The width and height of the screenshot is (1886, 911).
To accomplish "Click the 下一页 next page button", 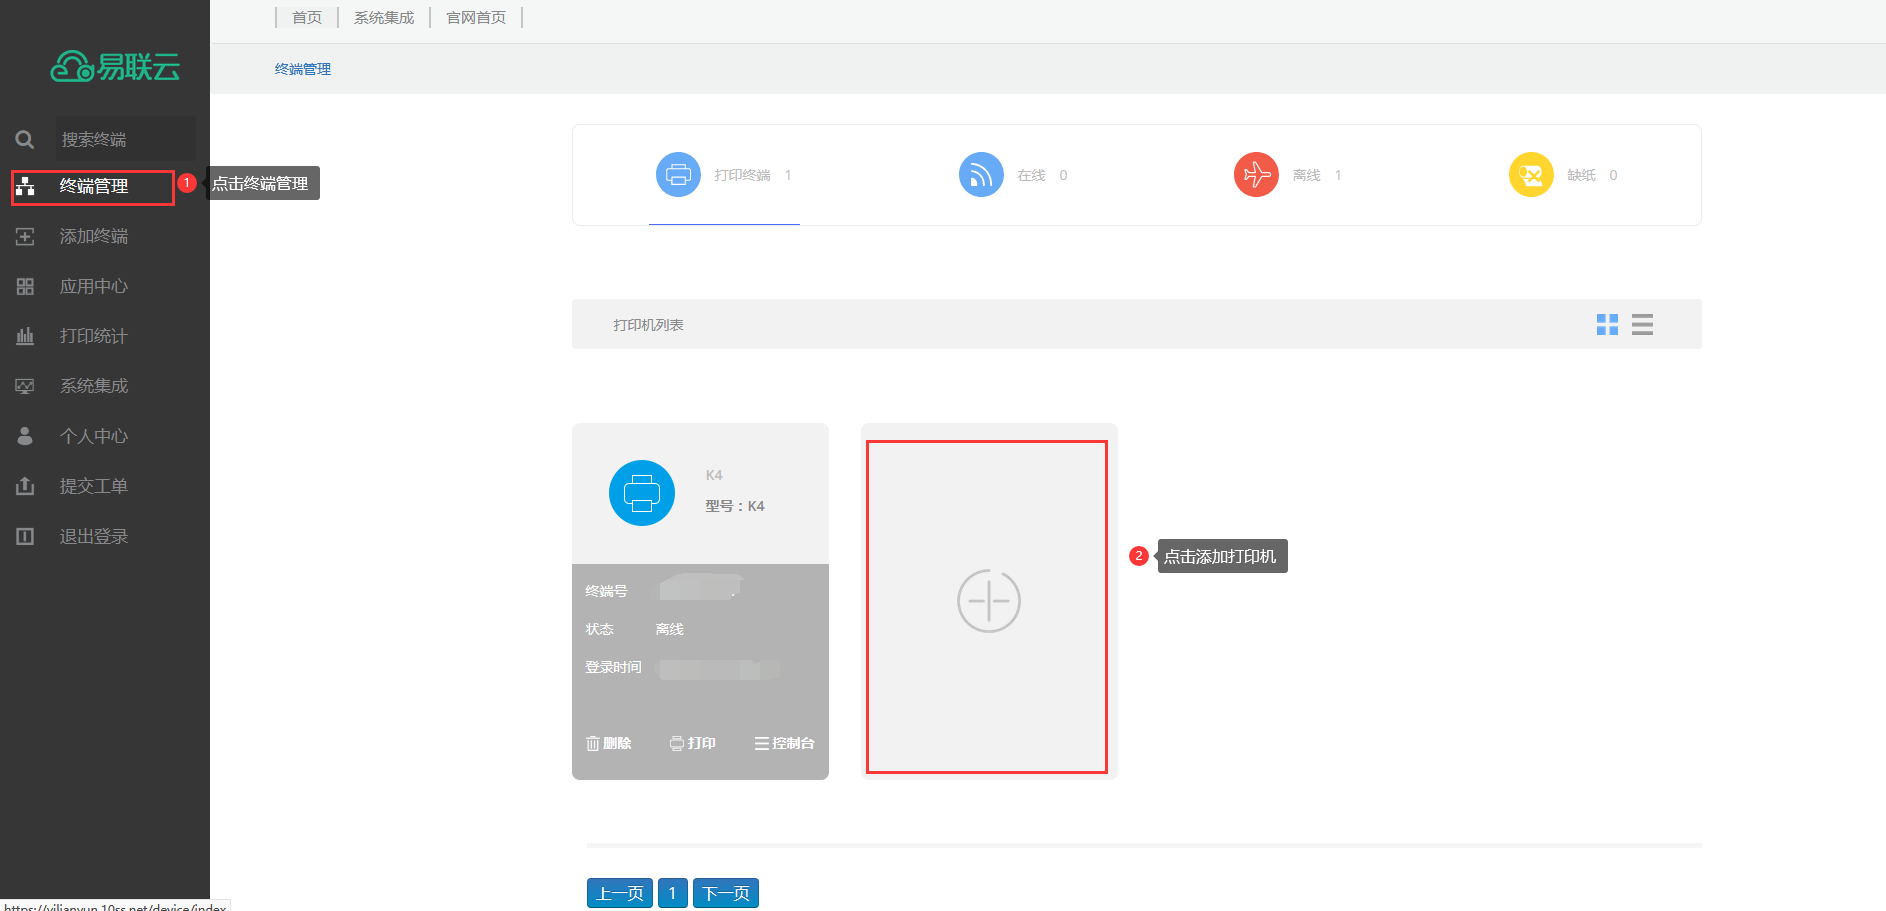I will [x=726, y=893].
